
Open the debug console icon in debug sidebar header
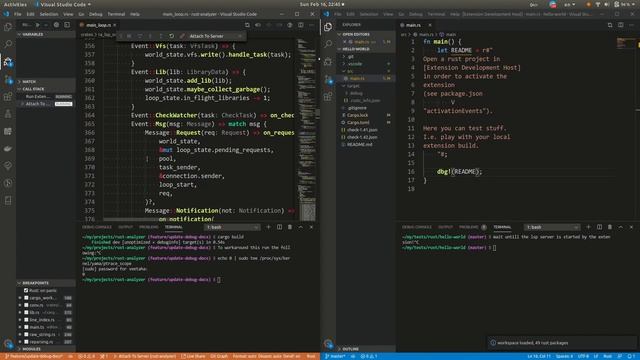coord(67,25)
